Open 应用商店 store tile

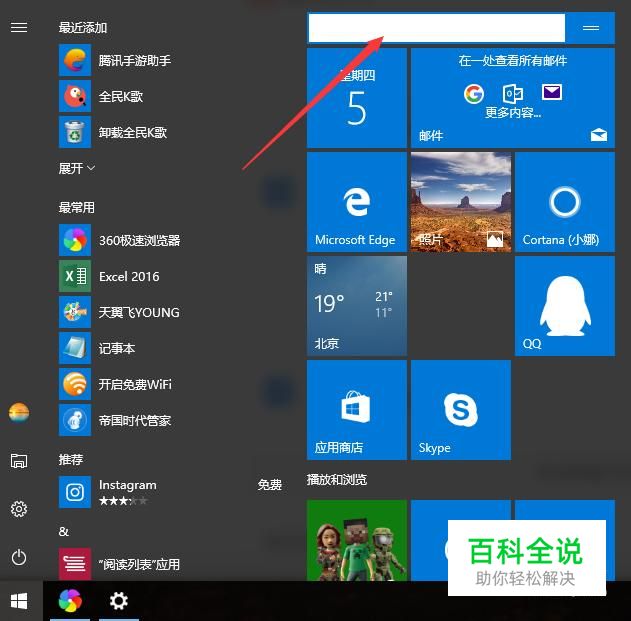tap(357, 410)
